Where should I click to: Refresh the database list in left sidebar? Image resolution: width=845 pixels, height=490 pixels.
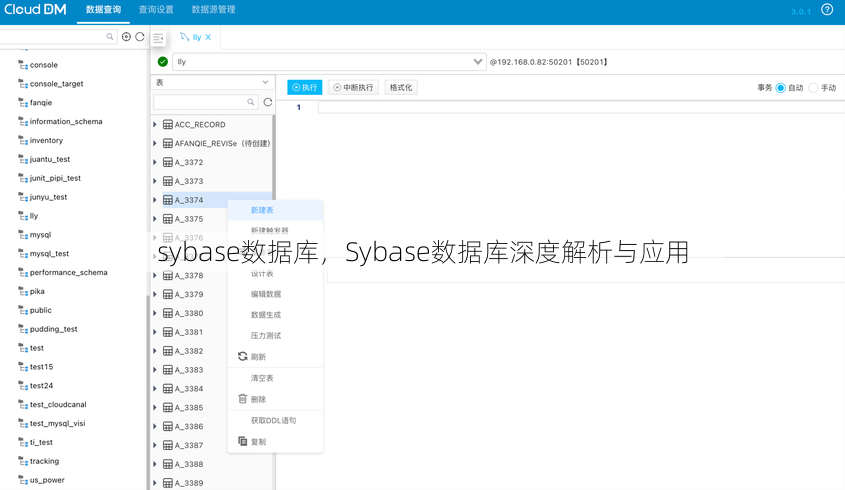(x=140, y=37)
